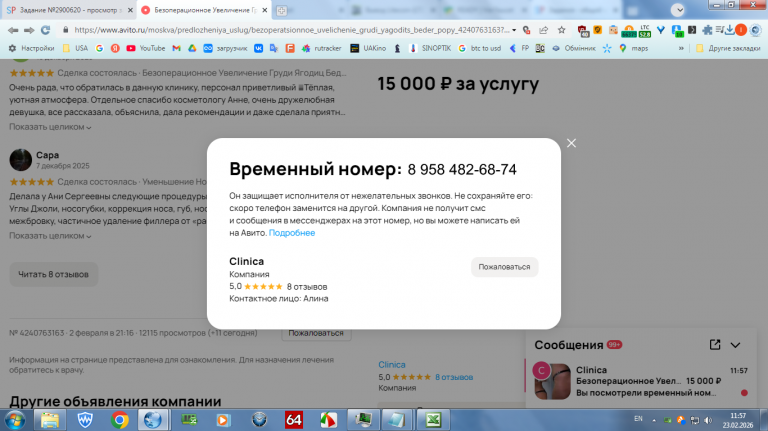The width and height of the screenshot is (768, 431).
Task: Open the 'загрузчик' bookmark
Action: point(225,48)
